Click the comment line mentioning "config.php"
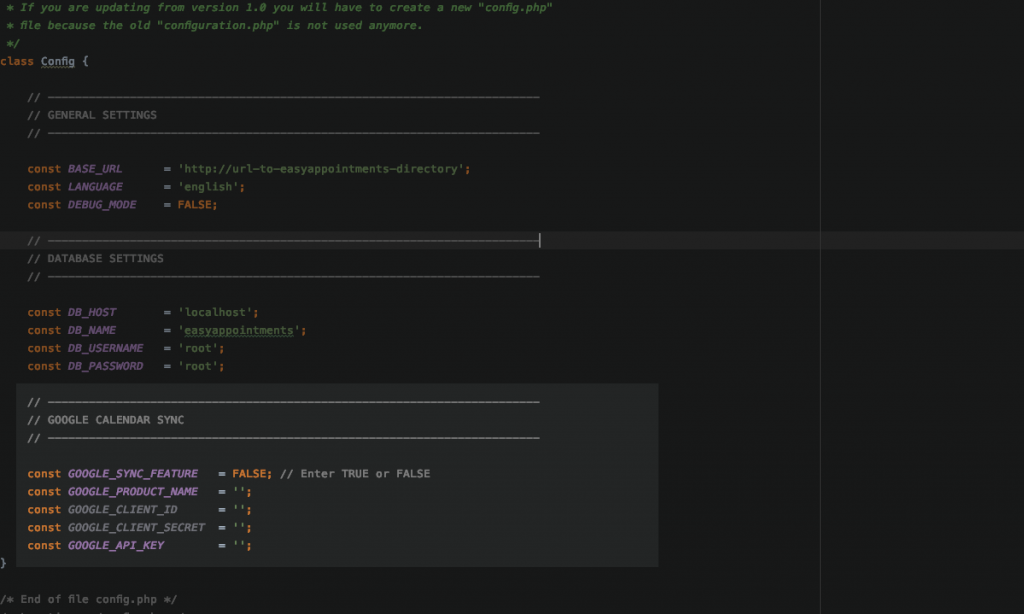The width and height of the screenshot is (1024, 614). pyautogui.click(x=279, y=8)
